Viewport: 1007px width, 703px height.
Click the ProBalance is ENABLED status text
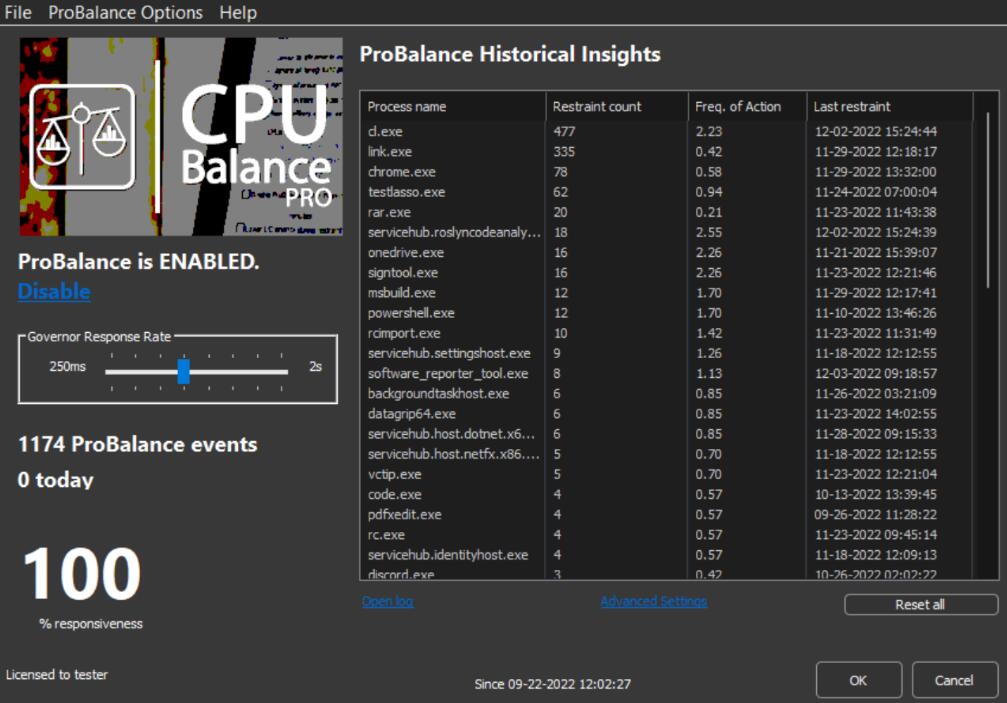(139, 261)
